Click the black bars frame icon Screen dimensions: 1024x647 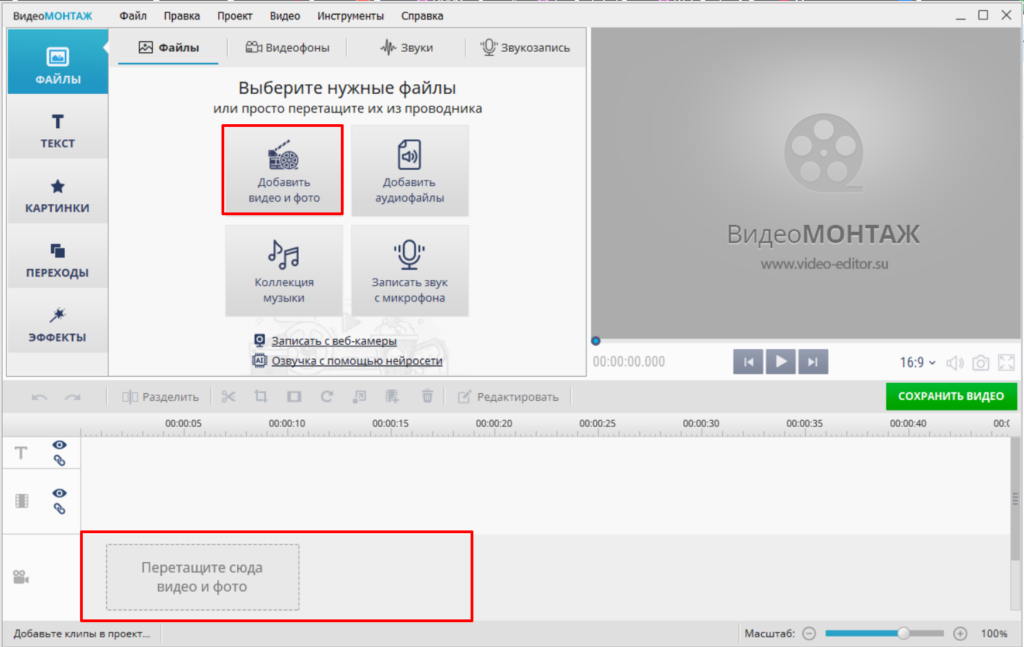tap(294, 396)
